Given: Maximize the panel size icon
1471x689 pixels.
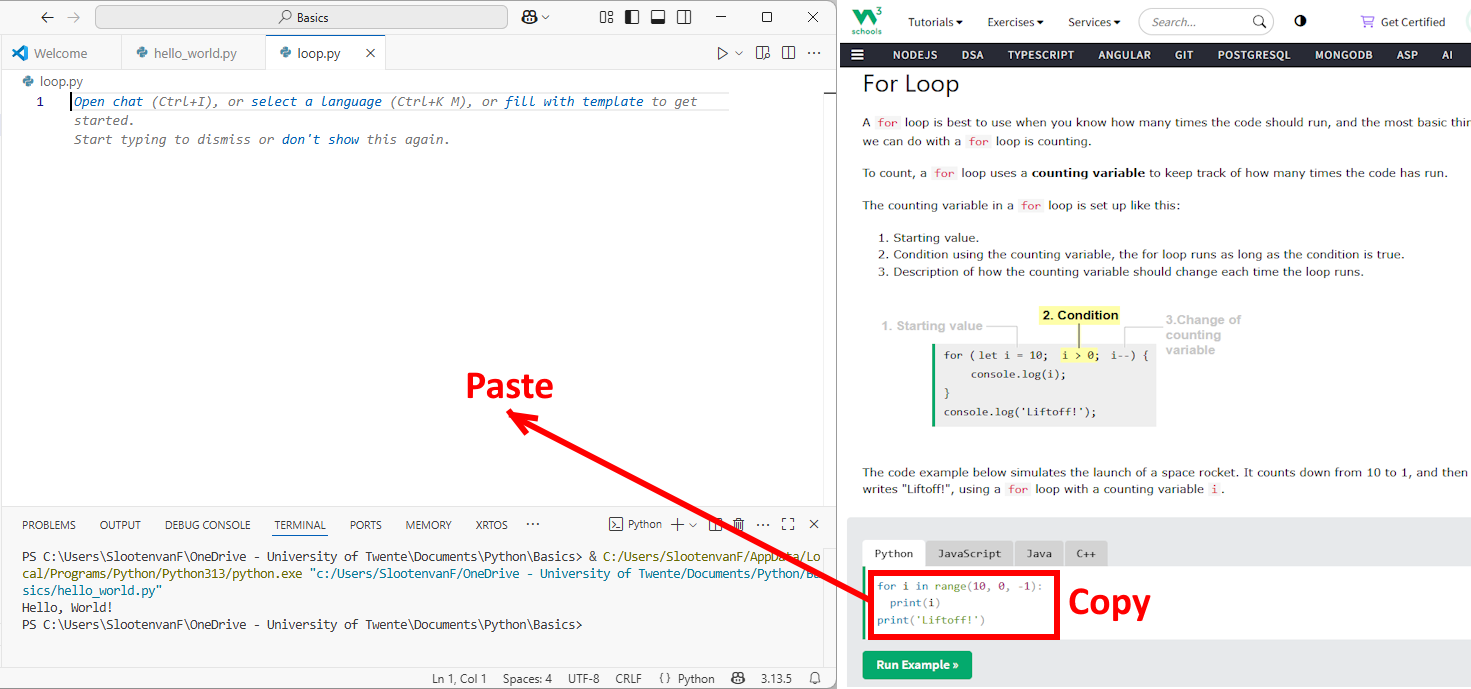Looking at the screenshot, I should 788,524.
